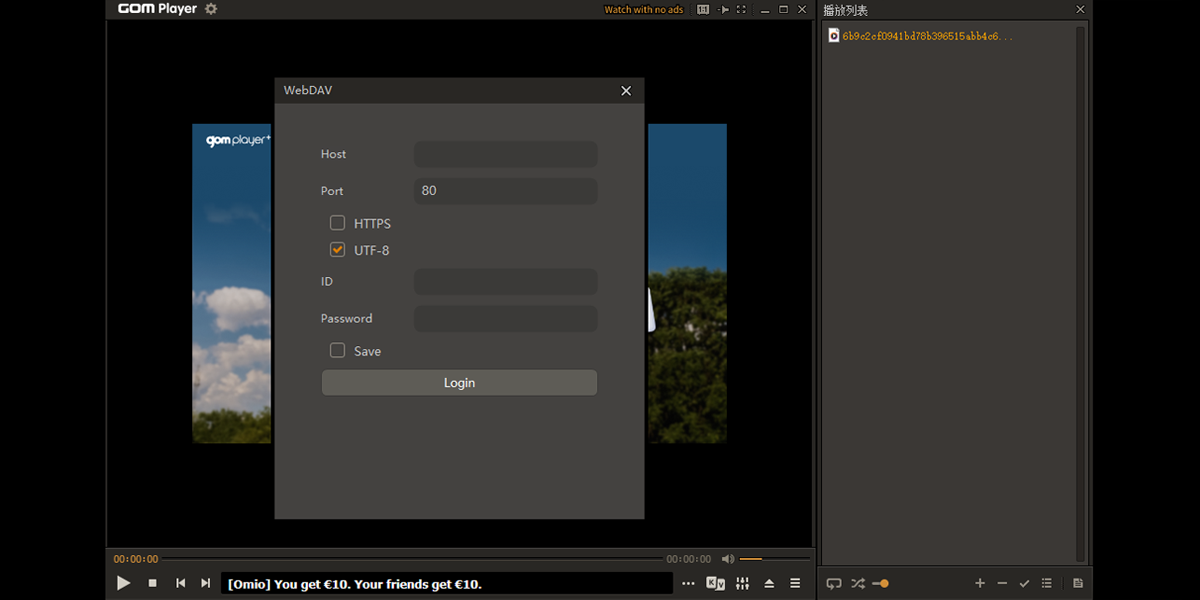
Task: Click the "Watch with no ads" link
Action: point(643,10)
